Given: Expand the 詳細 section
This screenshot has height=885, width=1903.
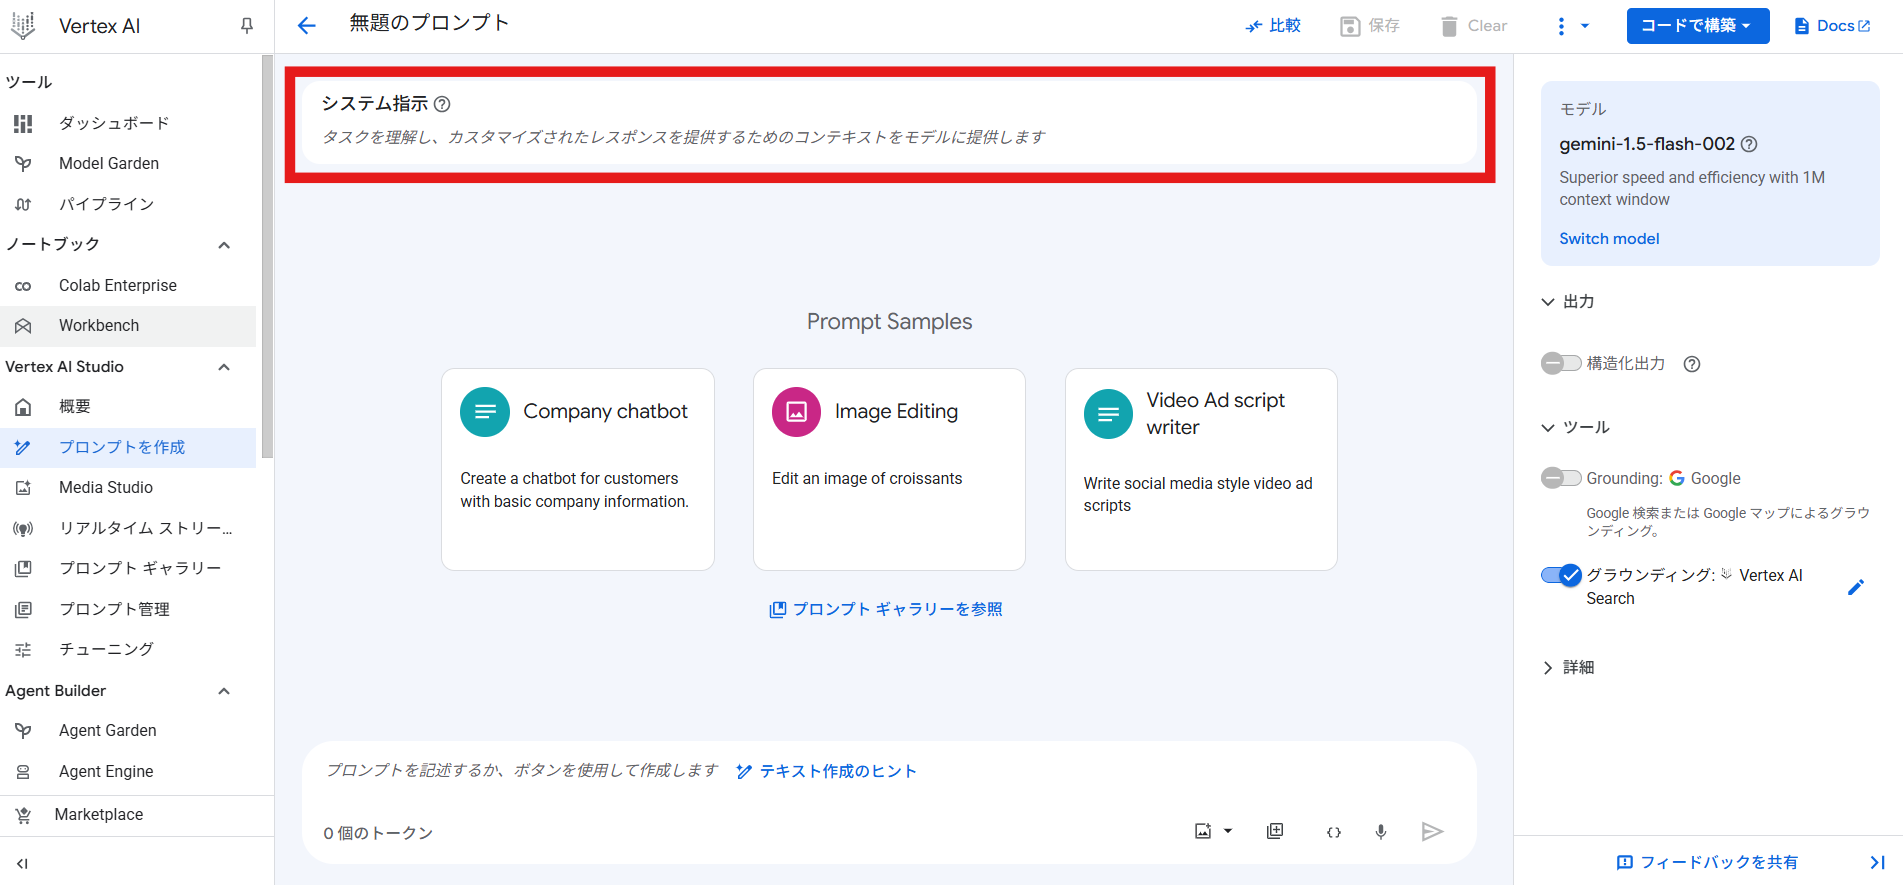Looking at the screenshot, I should pyautogui.click(x=1548, y=668).
